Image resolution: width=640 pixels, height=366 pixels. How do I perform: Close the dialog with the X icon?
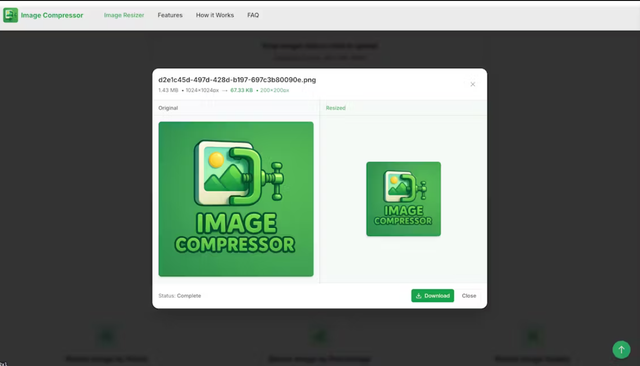(473, 84)
